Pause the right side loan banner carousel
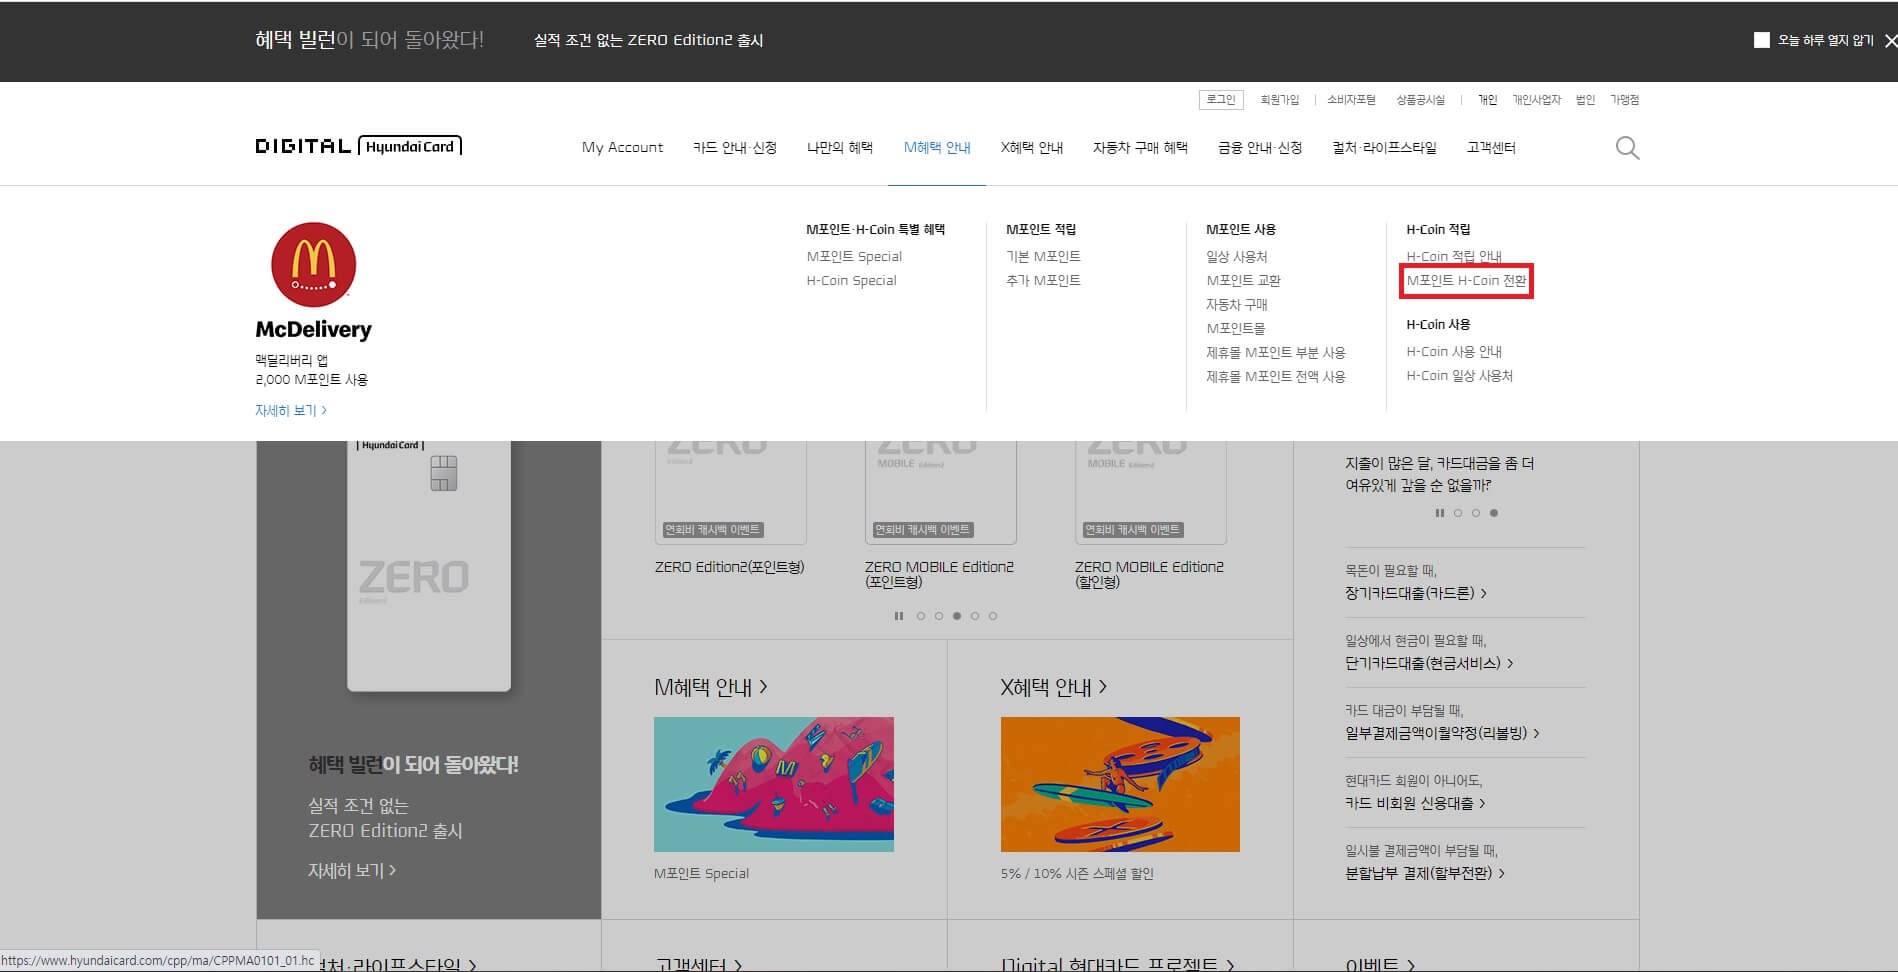Image resolution: width=1898 pixels, height=972 pixels. (x=1440, y=513)
